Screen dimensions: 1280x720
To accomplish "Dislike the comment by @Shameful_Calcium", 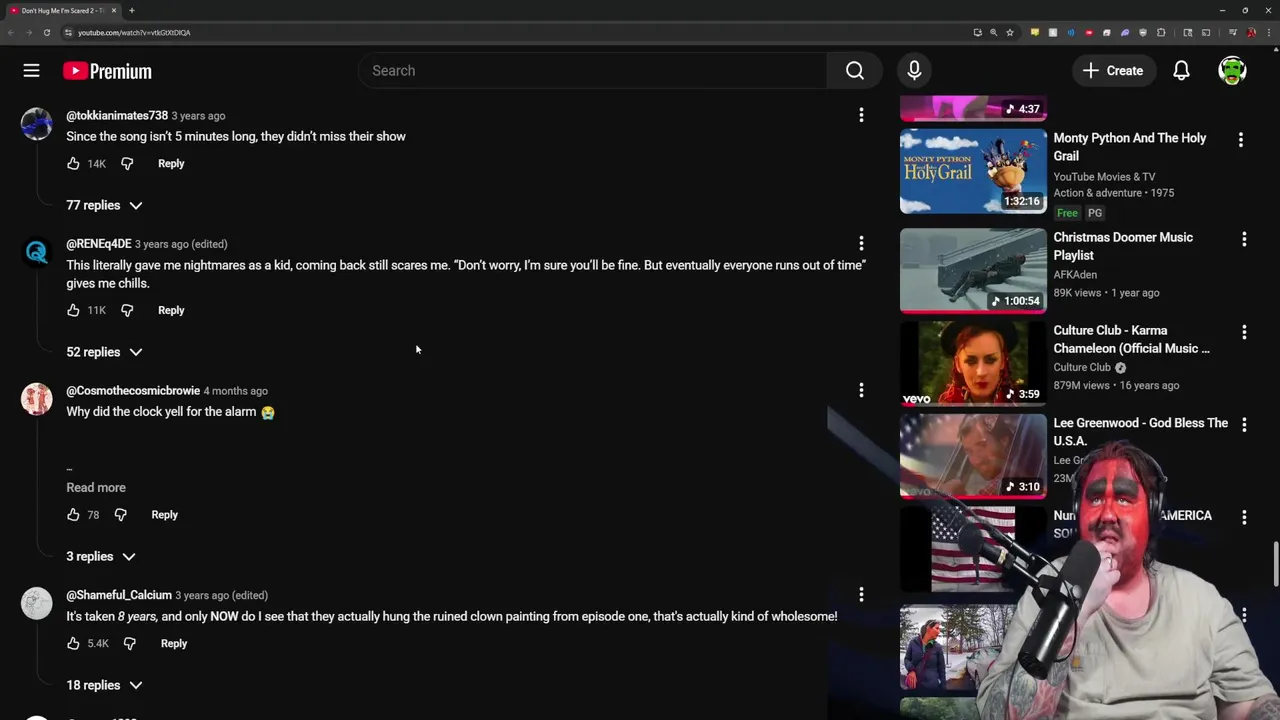I will click(x=129, y=643).
